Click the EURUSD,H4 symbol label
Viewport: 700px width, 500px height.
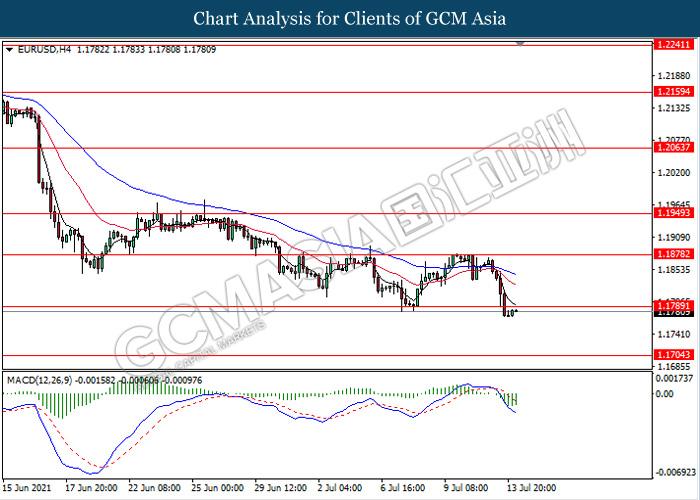[x=37, y=48]
